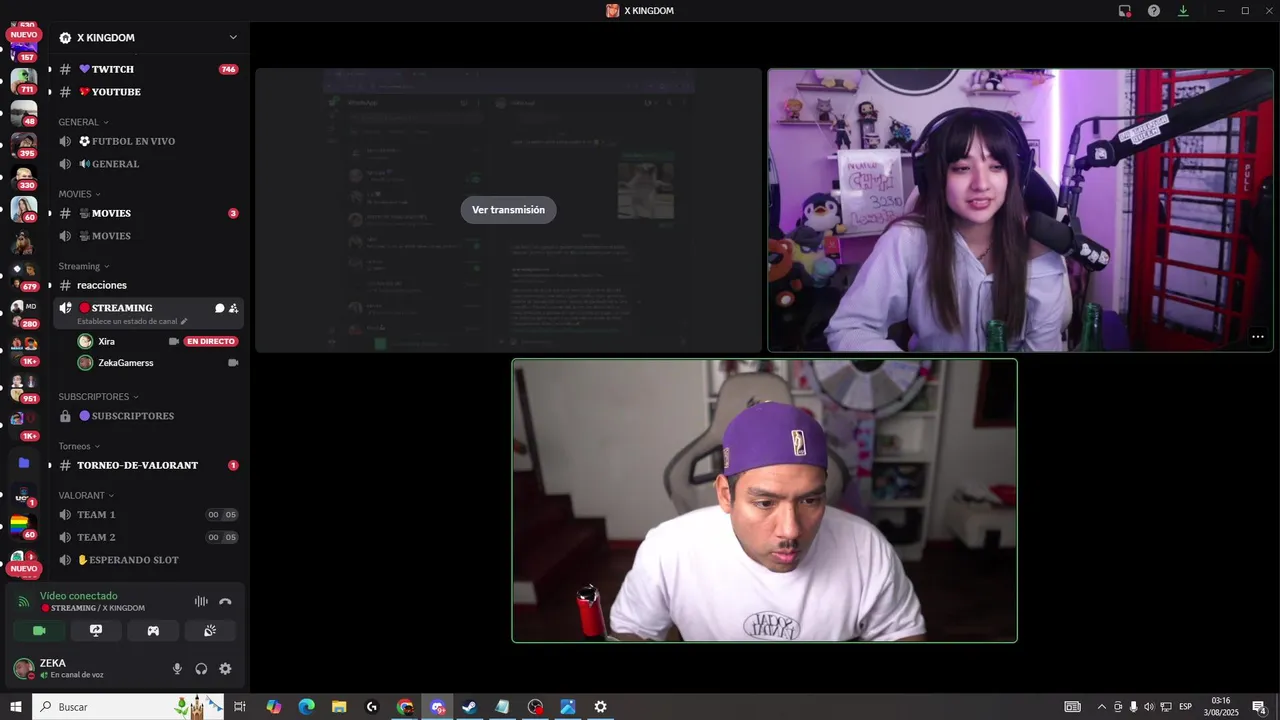Screen dimensions: 1280x720
Task: Open MOVIES text channel with 3 mentions
Action: tap(148, 213)
